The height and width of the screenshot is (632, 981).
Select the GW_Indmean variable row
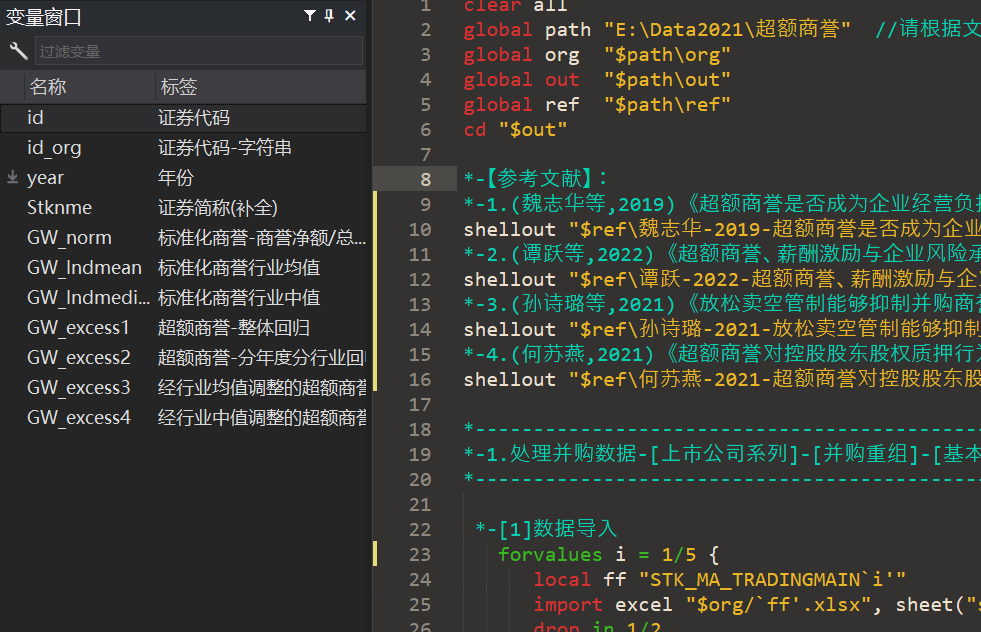click(x=183, y=268)
